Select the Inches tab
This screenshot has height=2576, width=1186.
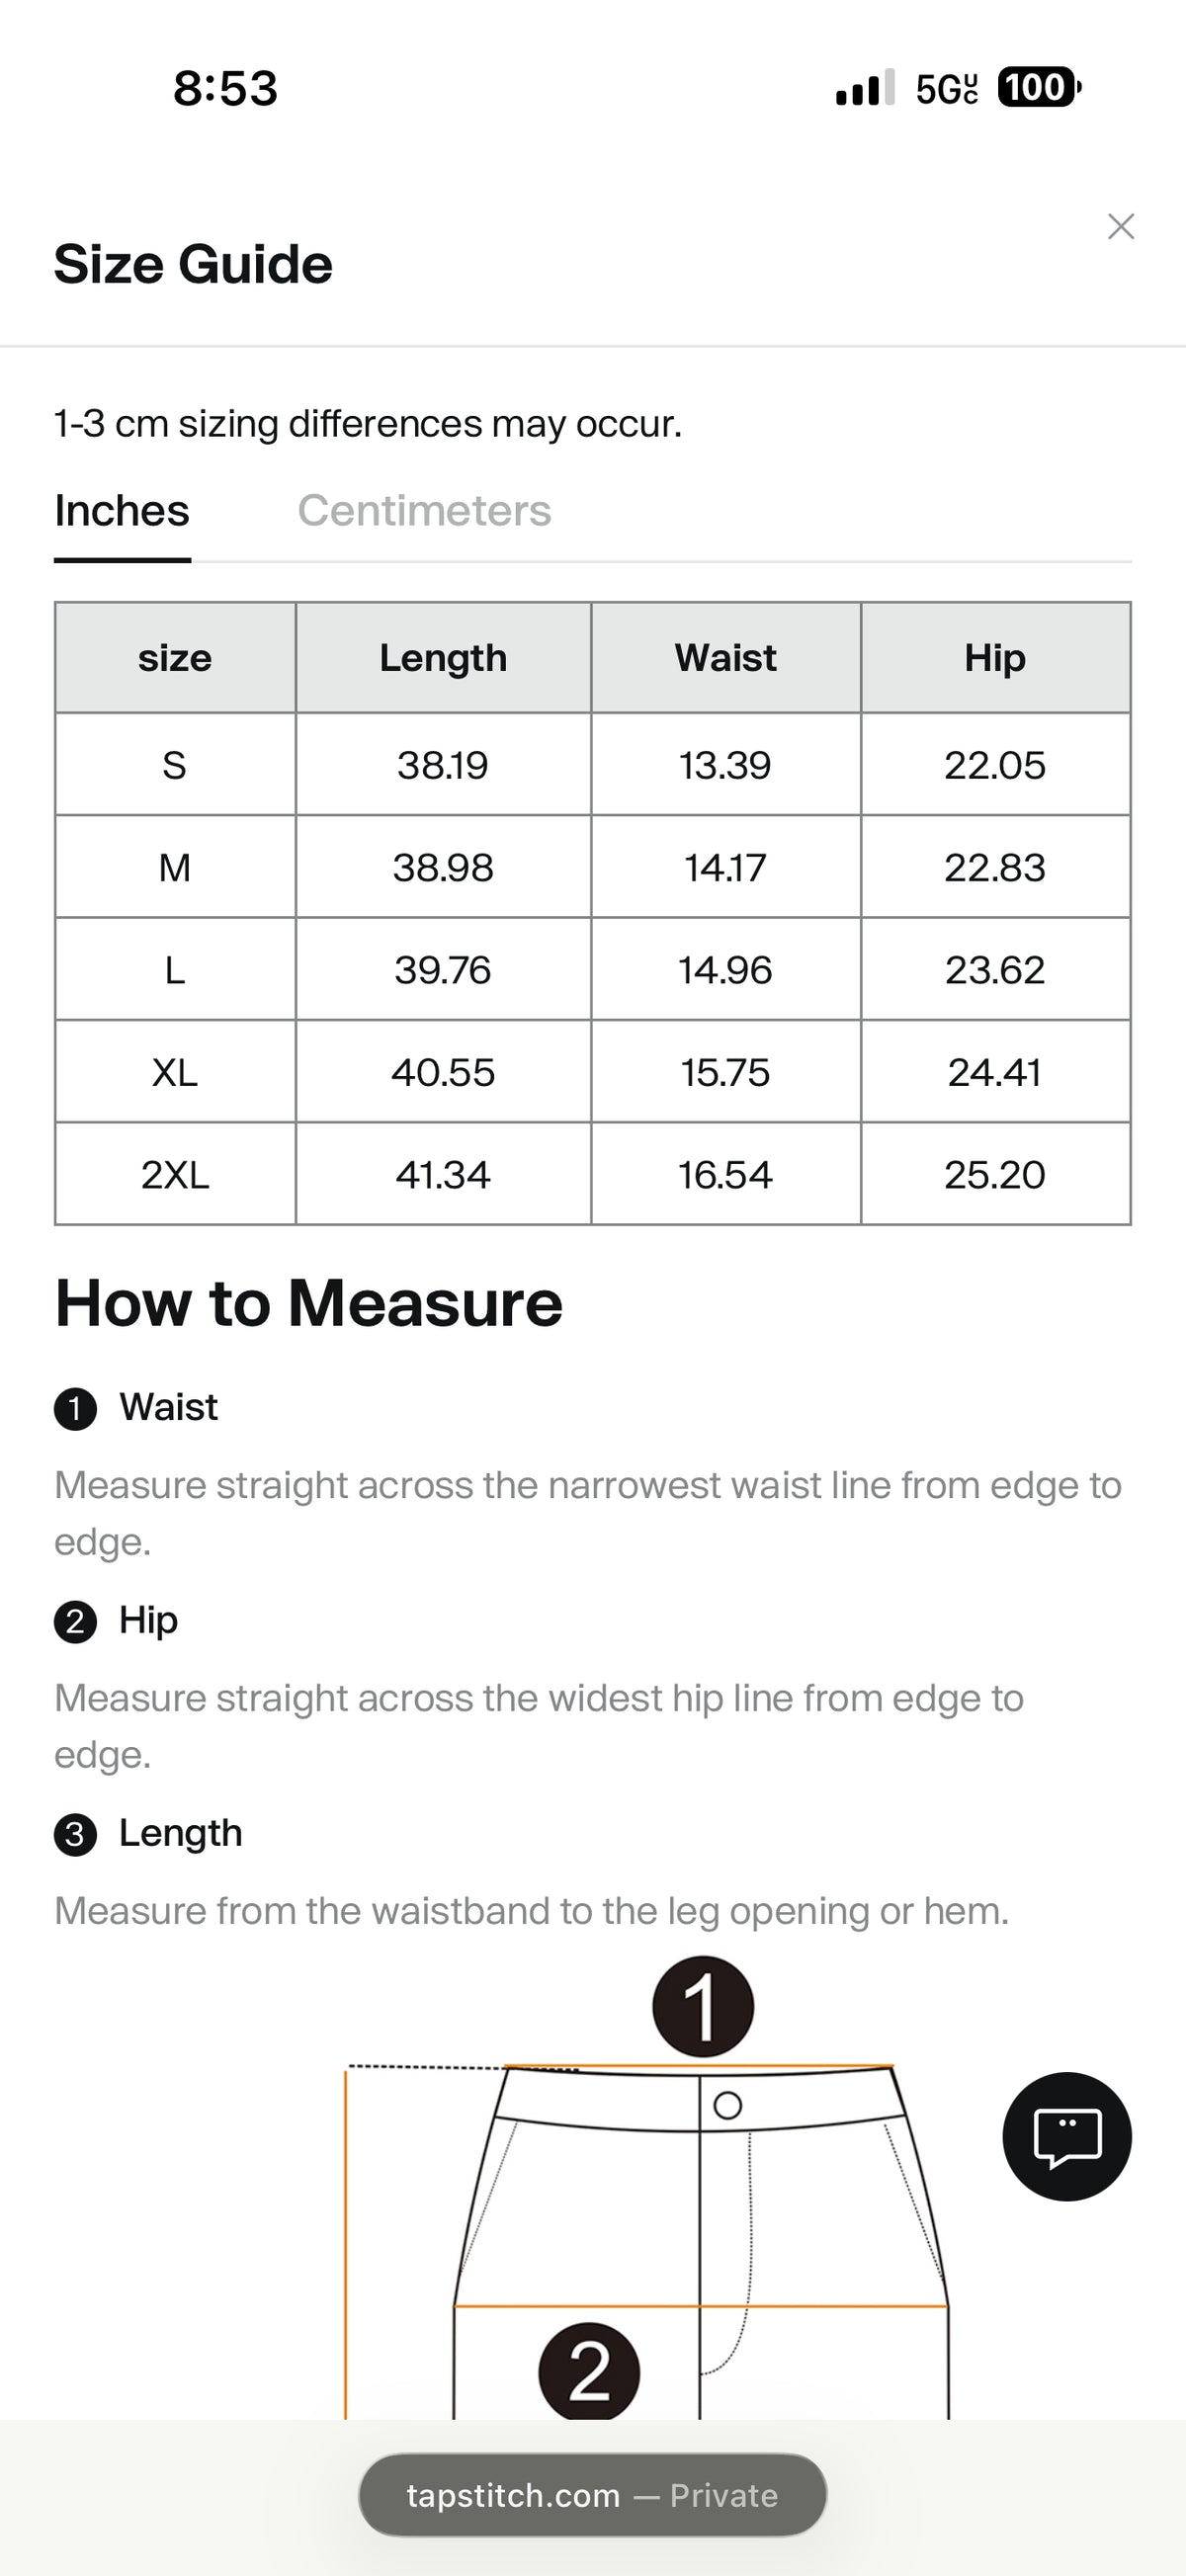point(122,511)
